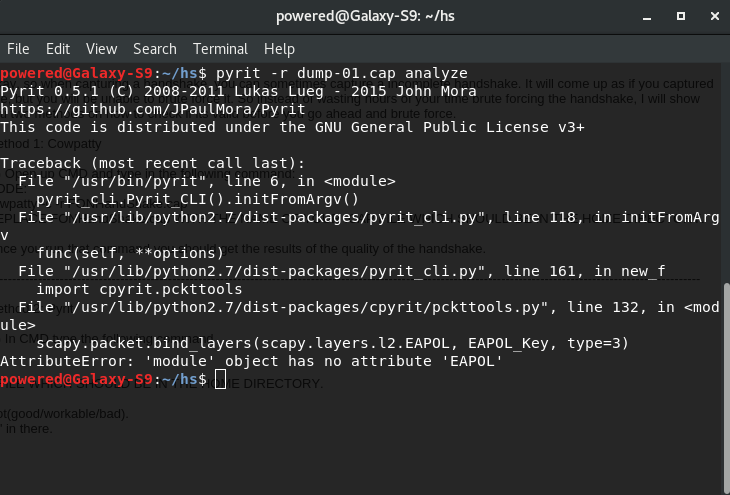Viewport: 730px width, 495px height.
Task: Click the 'Traceback (most recent call last)' line
Action: [152, 163]
